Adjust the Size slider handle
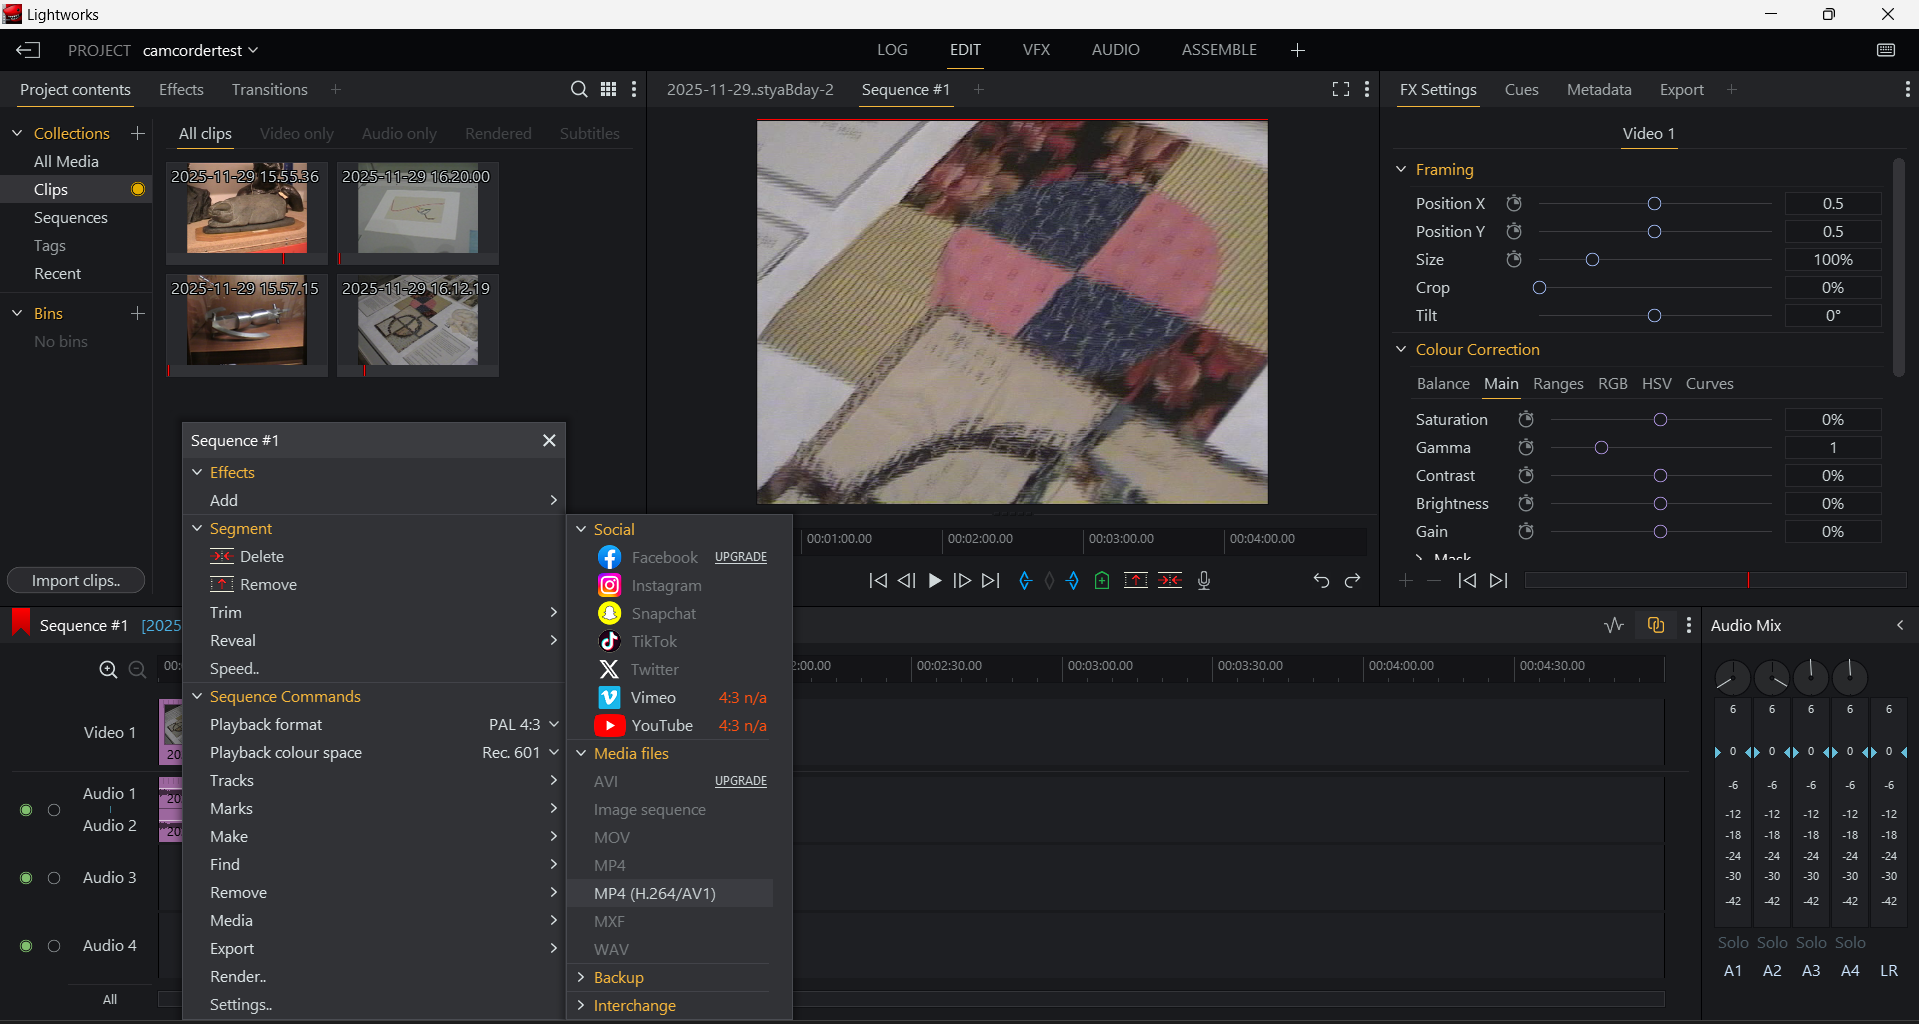 (x=1593, y=260)
